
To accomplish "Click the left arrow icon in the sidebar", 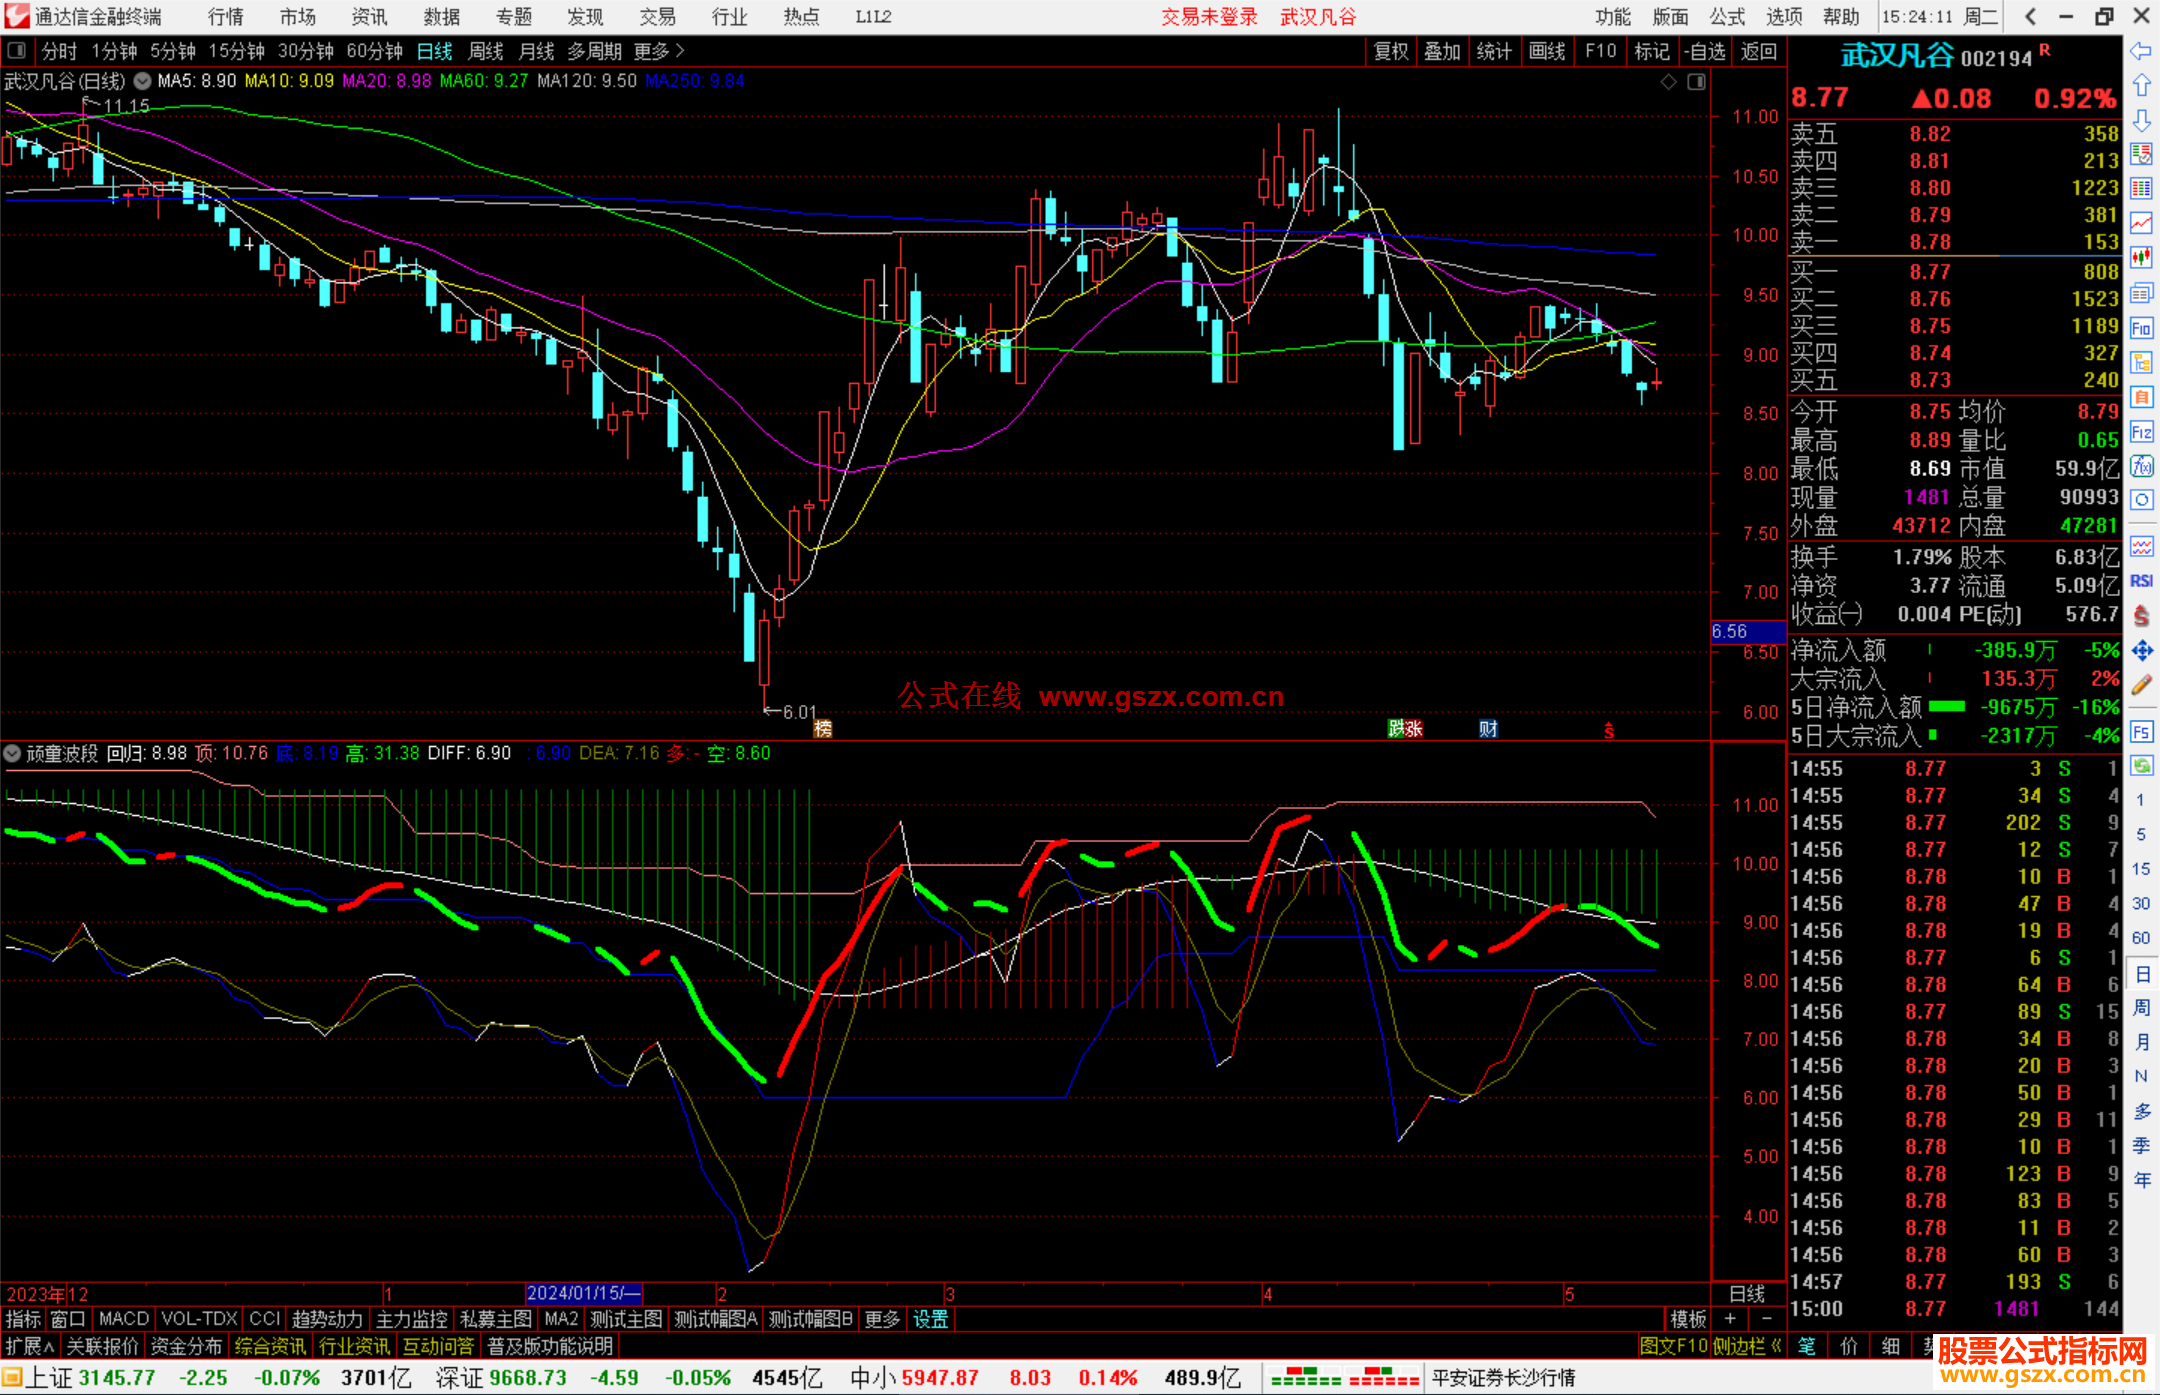I will pyautogui.click(x=2141, y=51).
